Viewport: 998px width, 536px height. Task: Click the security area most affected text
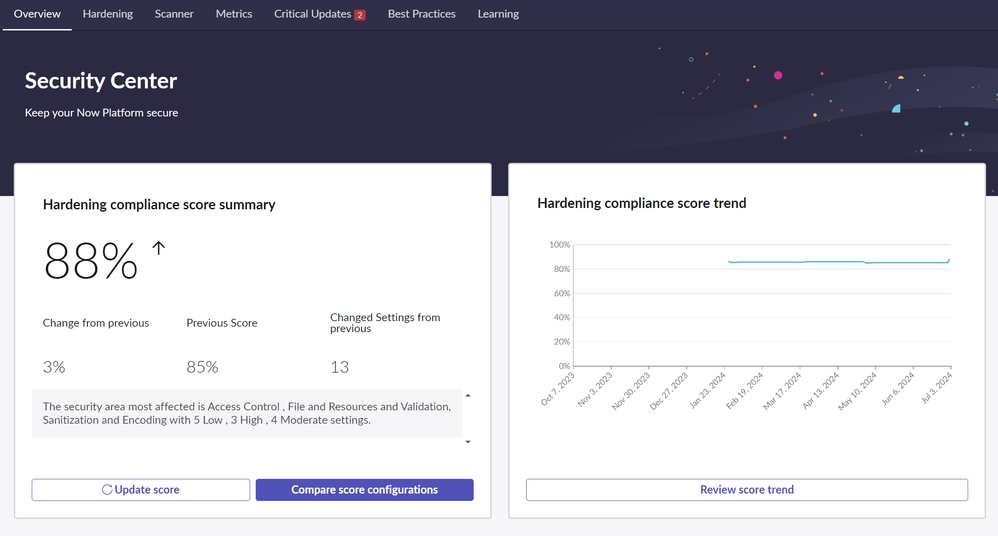coord(247,413)
